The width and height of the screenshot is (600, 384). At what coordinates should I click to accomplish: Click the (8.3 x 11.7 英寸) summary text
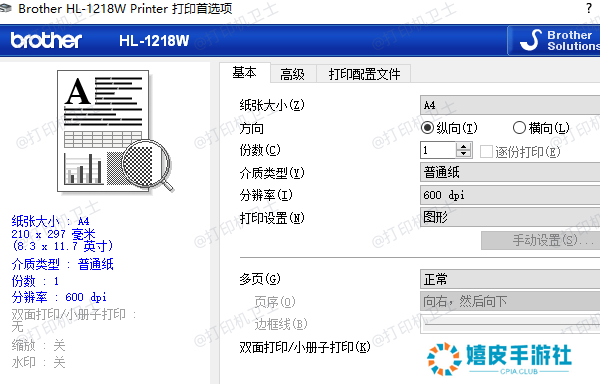63,246
